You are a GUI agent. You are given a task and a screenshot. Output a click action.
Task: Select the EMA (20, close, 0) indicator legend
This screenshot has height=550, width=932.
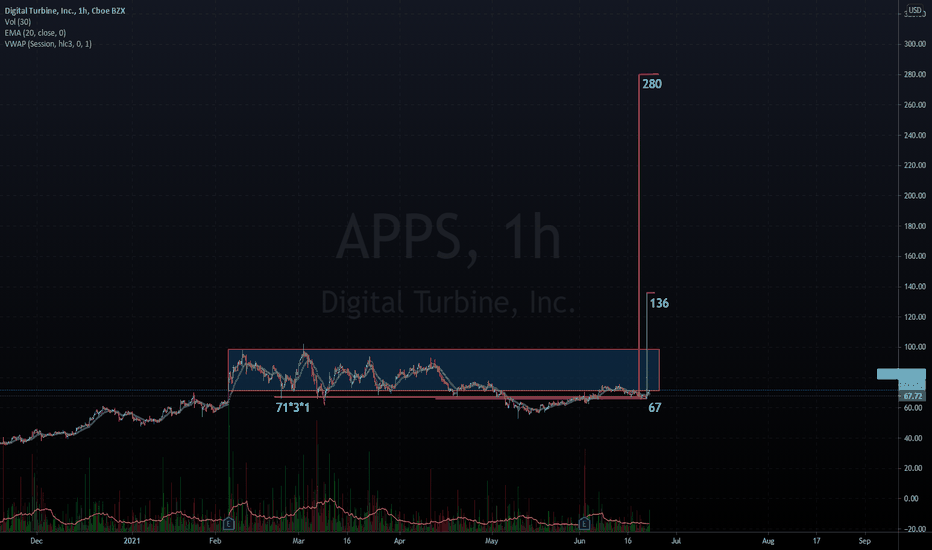(x=35, y=33)
